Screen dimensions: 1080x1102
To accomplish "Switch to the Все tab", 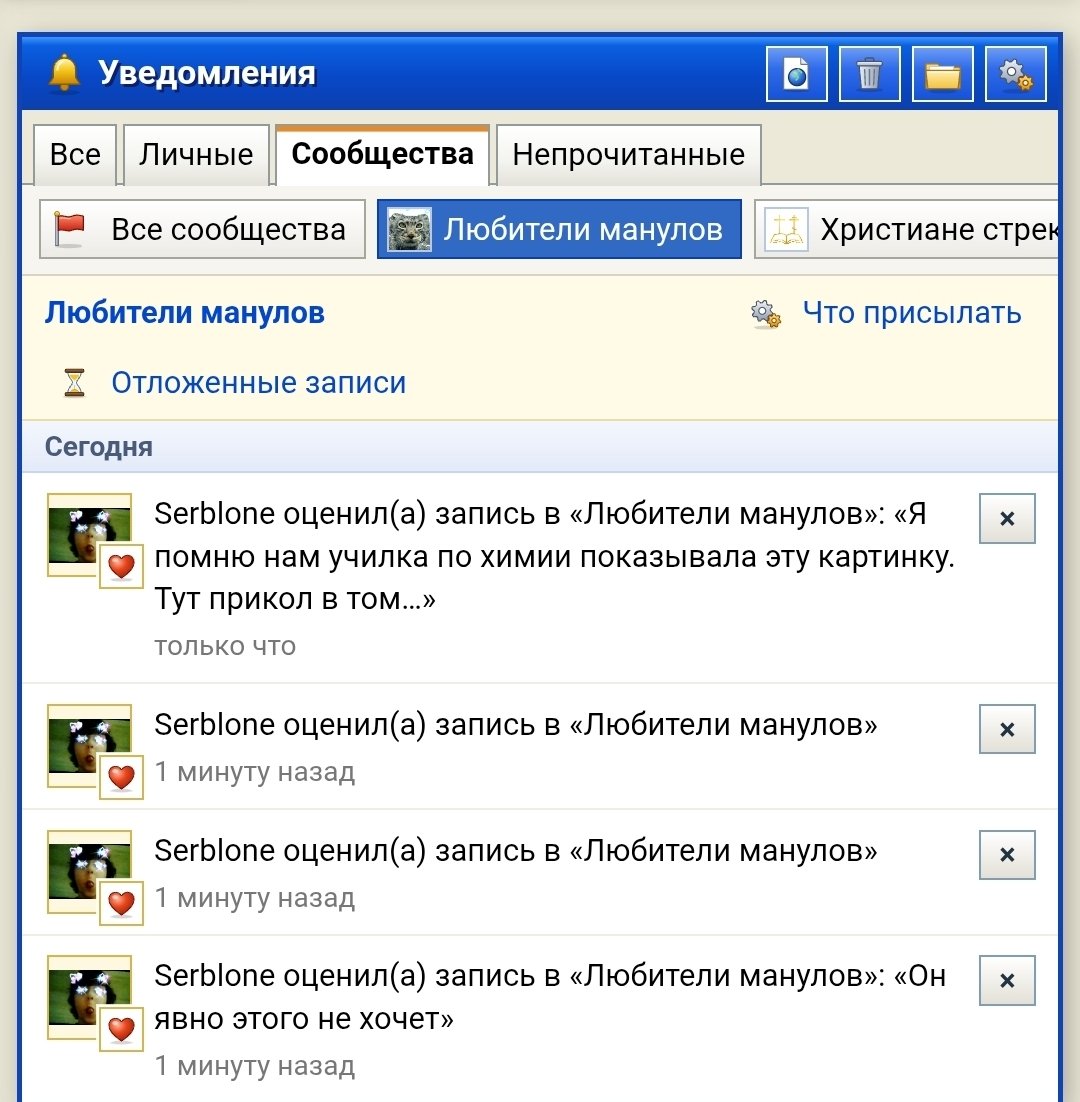I will pos(74,155).
